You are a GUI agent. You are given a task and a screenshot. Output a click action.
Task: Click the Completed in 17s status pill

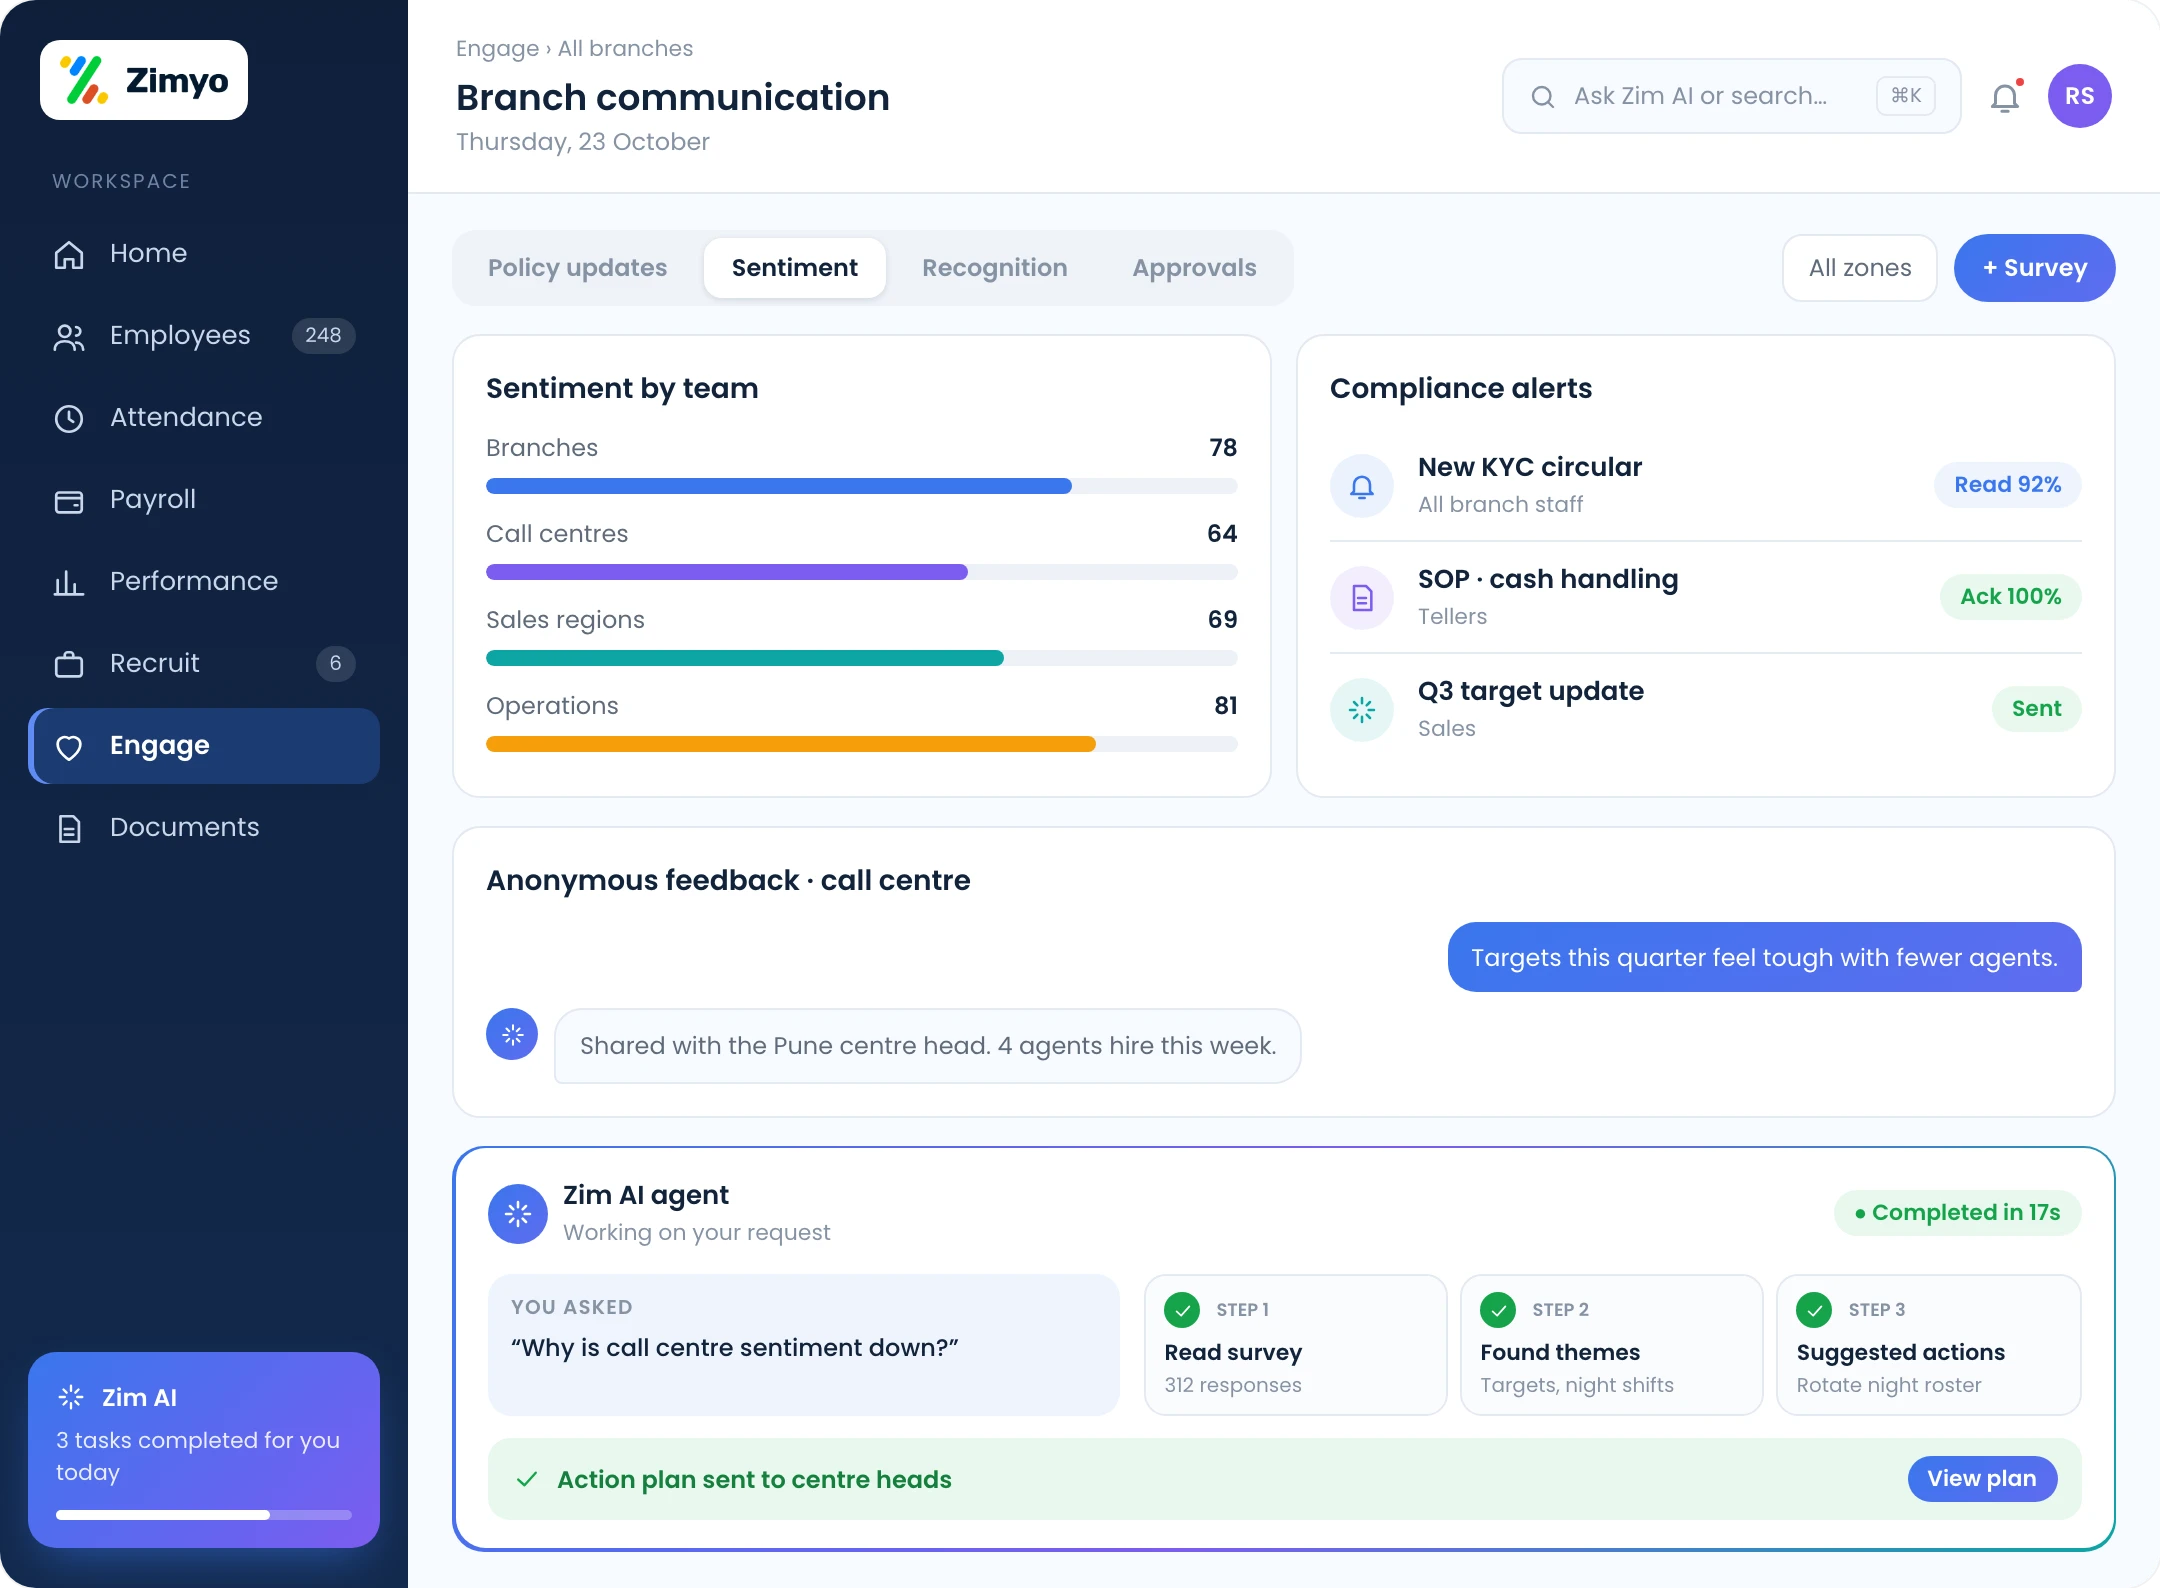tap(1958, 1213)
